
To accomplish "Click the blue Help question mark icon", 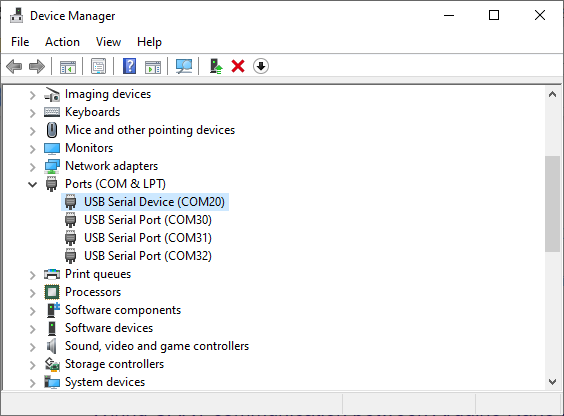I will click(129, 67).
